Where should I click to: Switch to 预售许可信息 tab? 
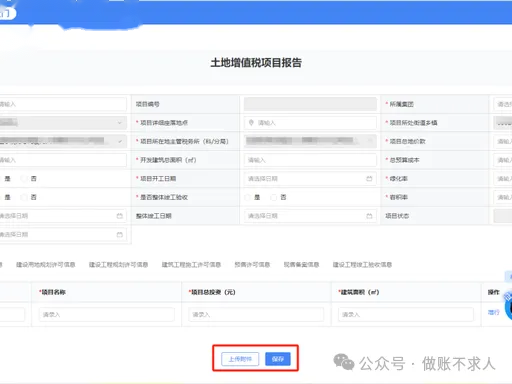(x=252, y=265)
